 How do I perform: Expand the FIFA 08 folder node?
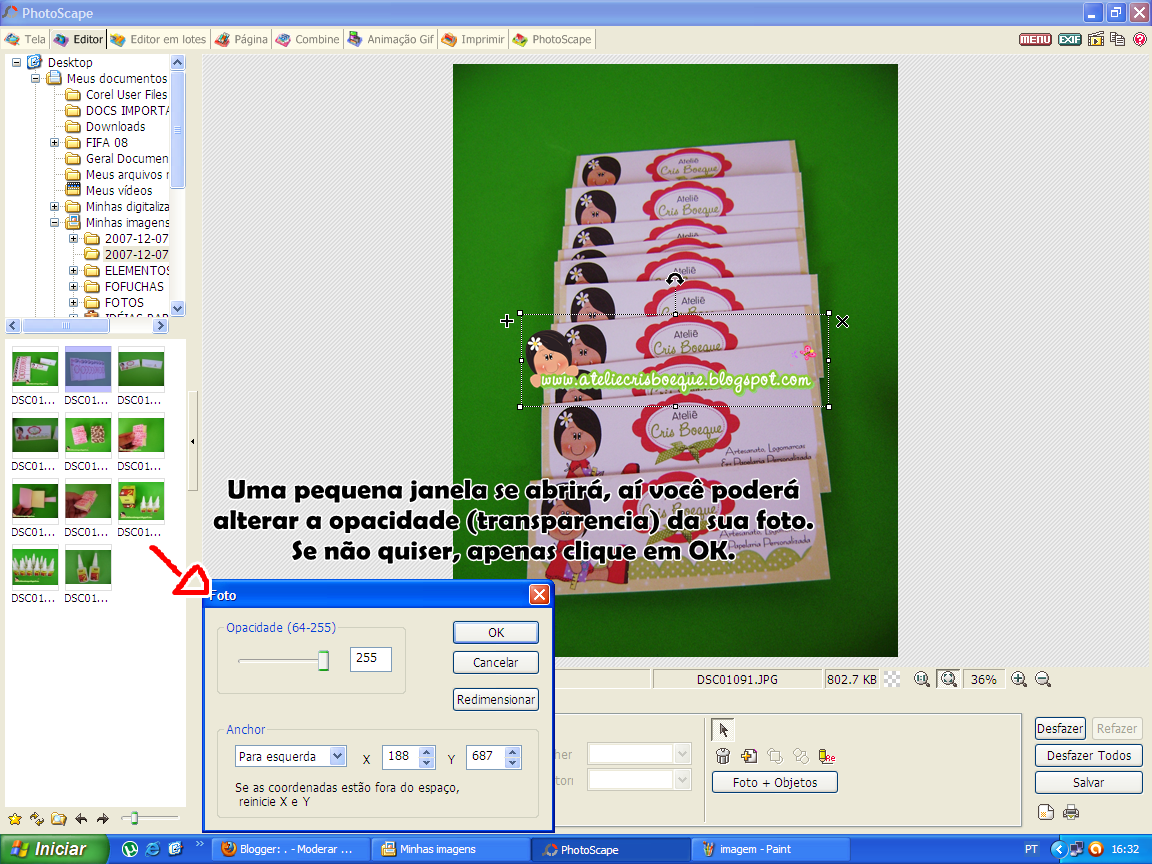(x=54, y=143)
